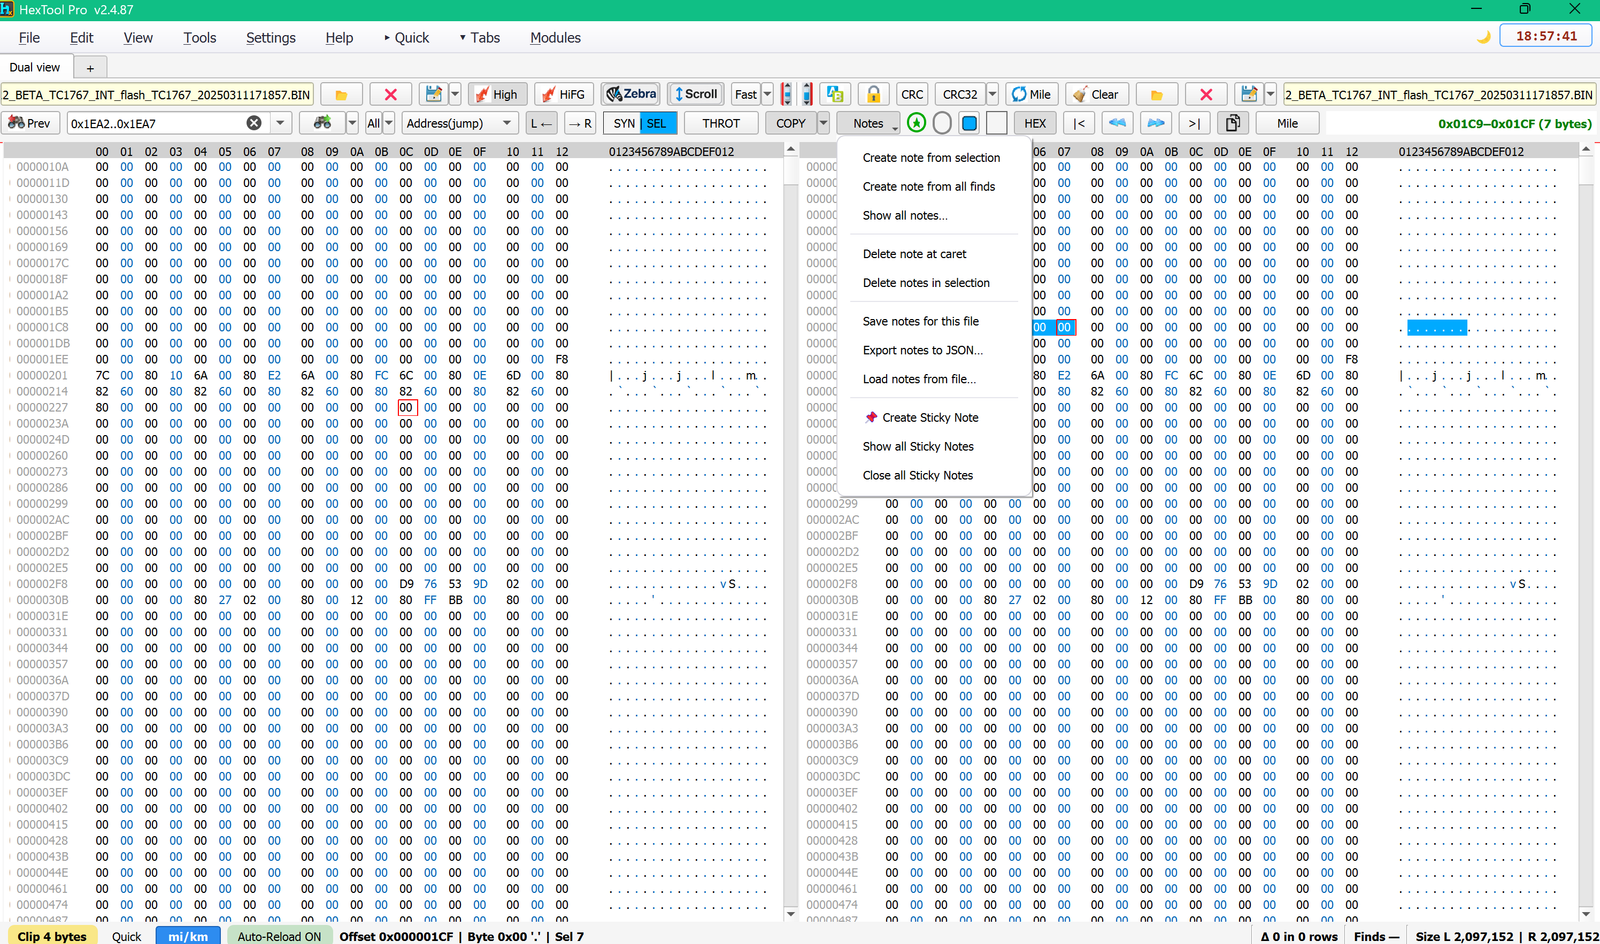1600x944 pixels.
Task: Open the Address(jump) combo box
Action: (460, 123)
